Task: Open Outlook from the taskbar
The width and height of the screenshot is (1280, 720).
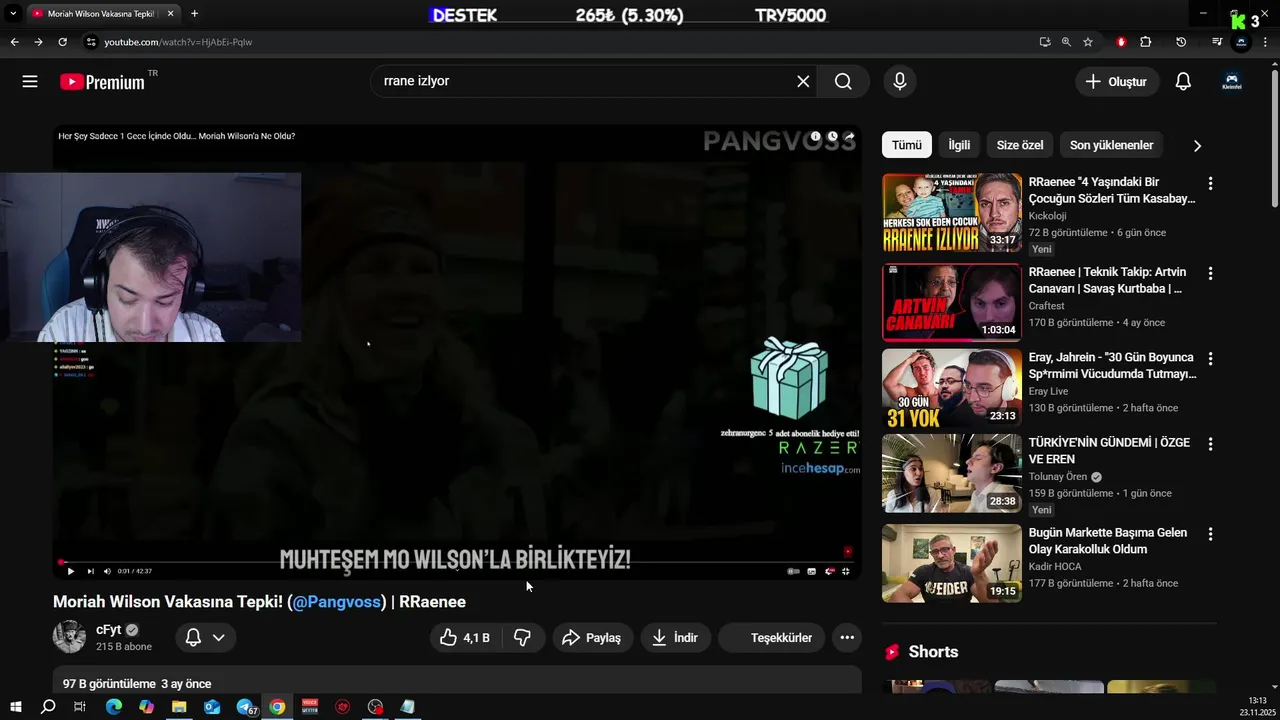Action: 212,707
